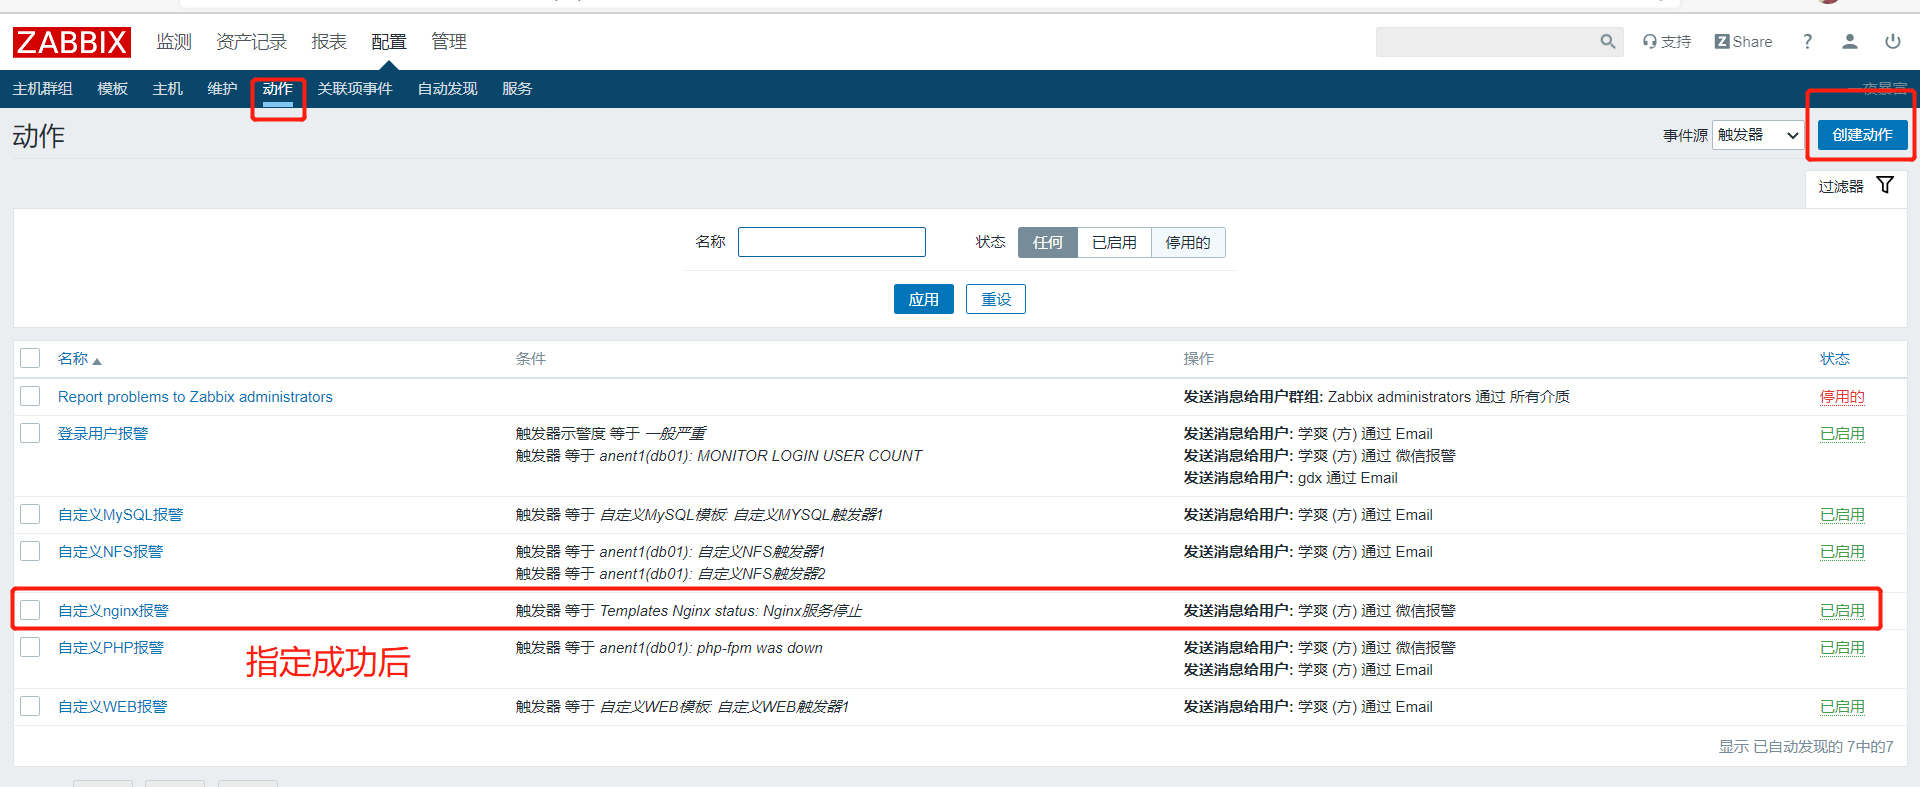1920x787 pixels.
Task: Go to the 关联项事件 submenu
Action: pos(355,89)
